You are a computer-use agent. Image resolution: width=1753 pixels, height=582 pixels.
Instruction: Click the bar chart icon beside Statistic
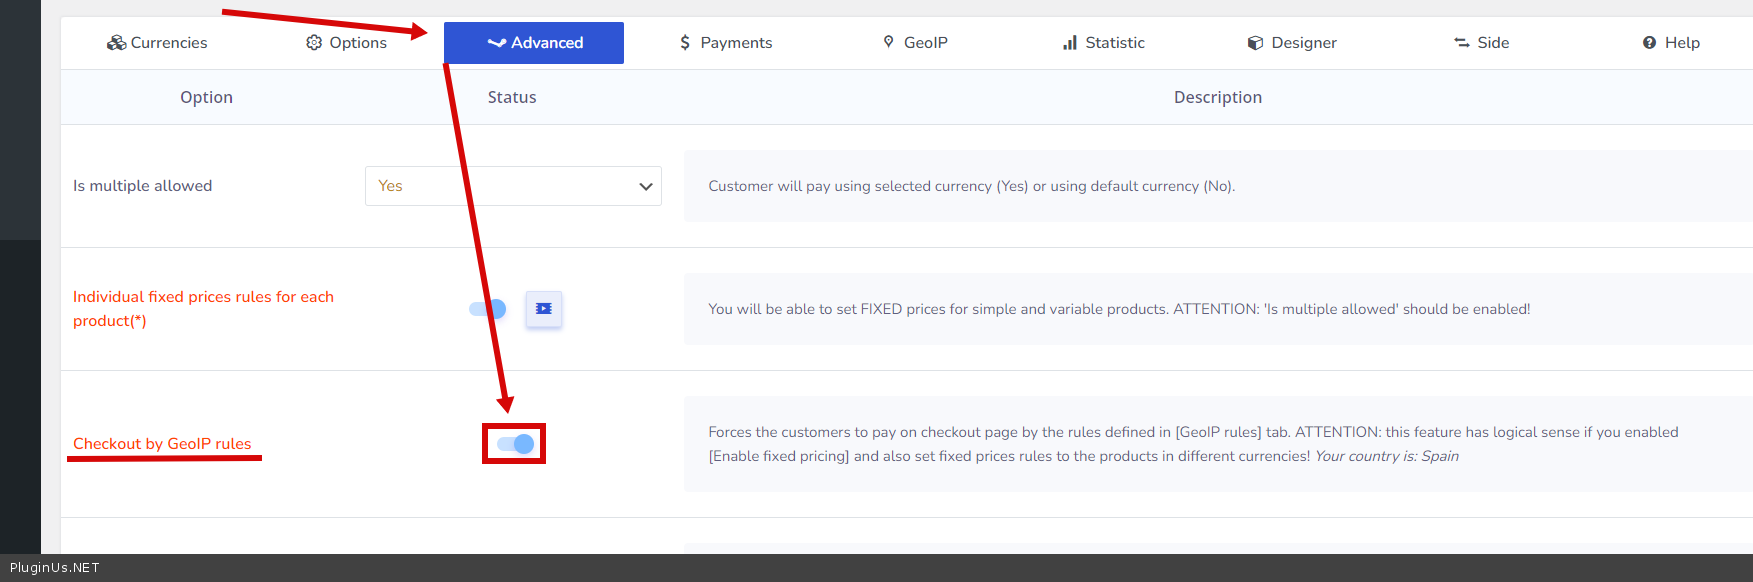[x=1070, y=43]
